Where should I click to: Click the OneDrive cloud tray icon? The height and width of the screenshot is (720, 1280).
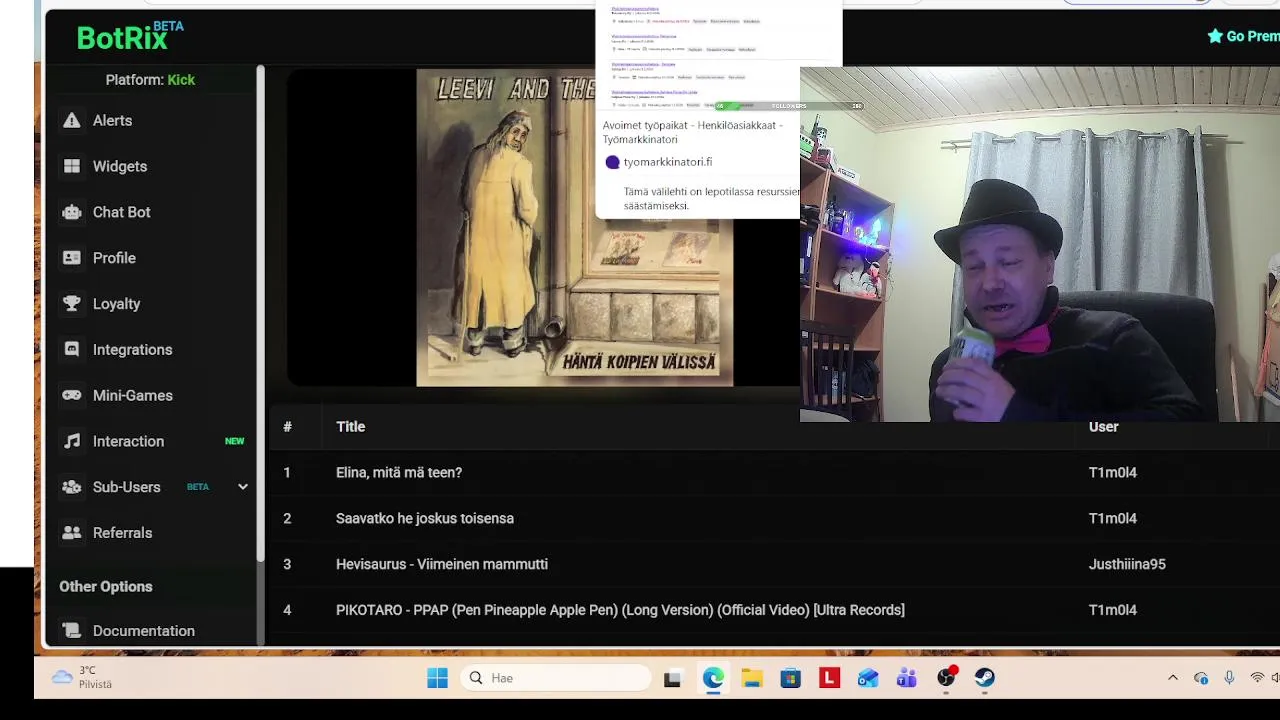(x=1201, y=678)
